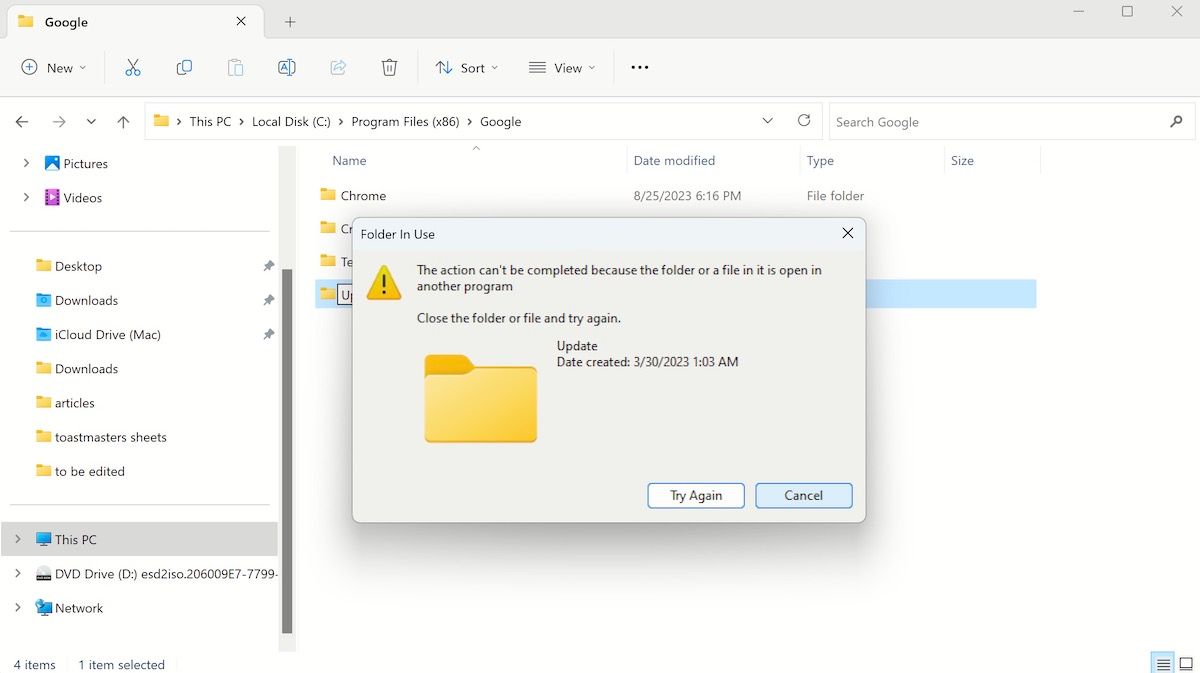Viewport: 1200px width, 673px height.
Task: Switch to large thumbnails view
Action: point(1186,663)
